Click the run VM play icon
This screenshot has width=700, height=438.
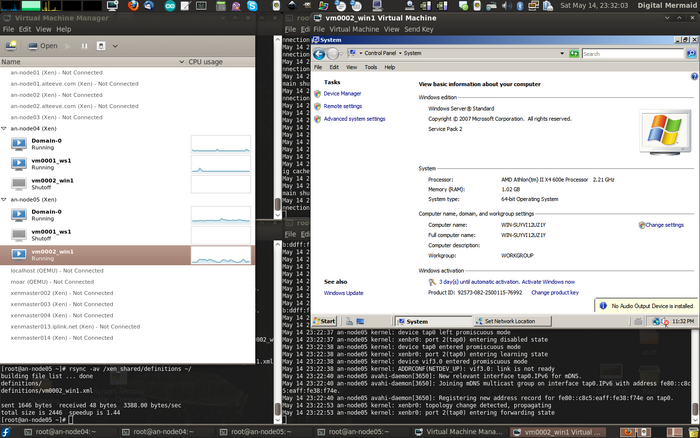pyautogui.click(x=67, y=46)
